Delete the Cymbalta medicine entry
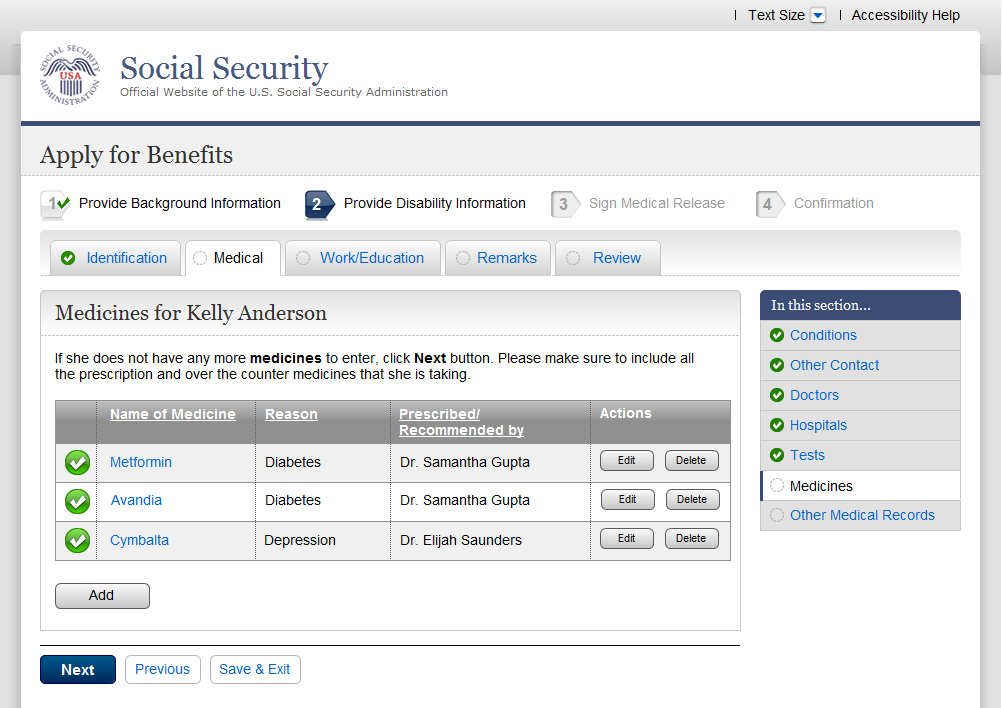1002x708 pixels. coord(691,539)
